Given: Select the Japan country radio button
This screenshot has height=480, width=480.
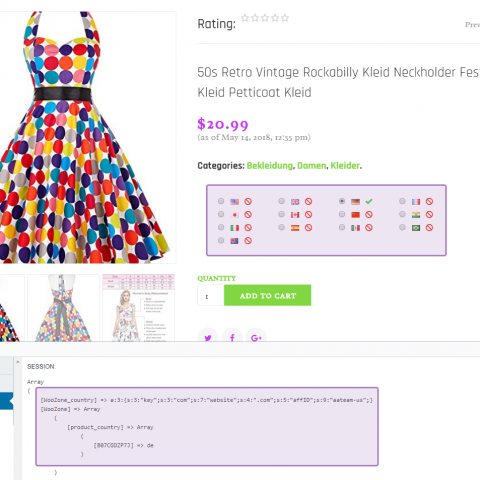Looking at the screenshot, I should [x=221, y=214].
